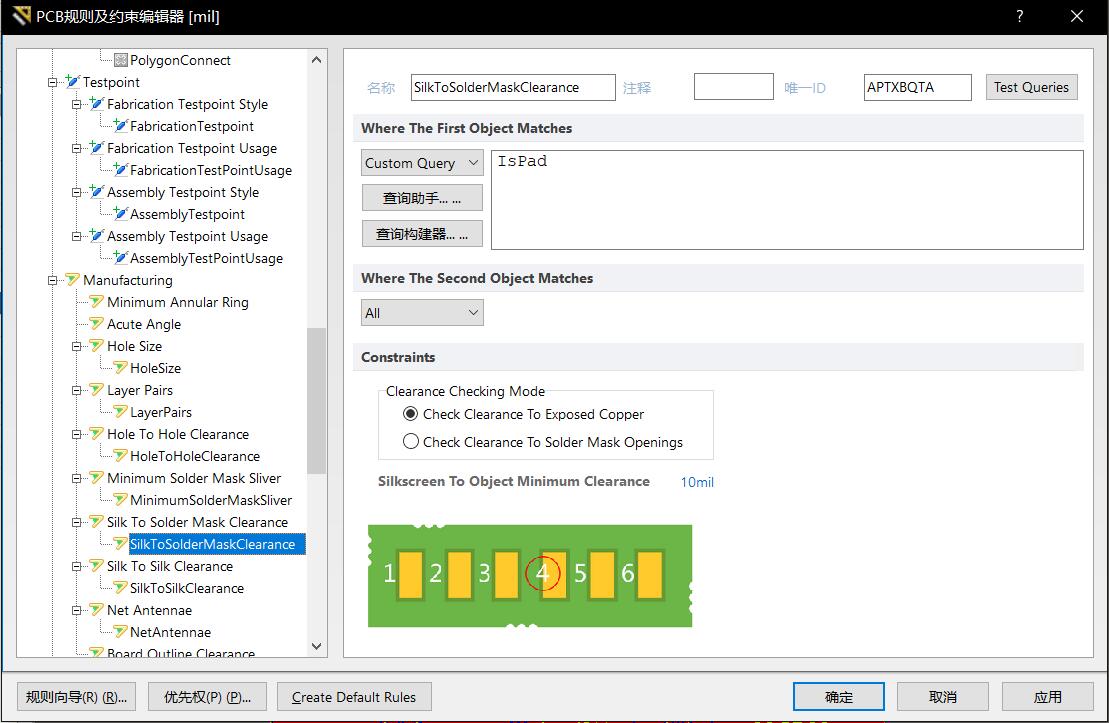Click the PolygonConnect rule icon
Image resolution: width=1109 pixels, height=723 pixels.
point(121,60)
